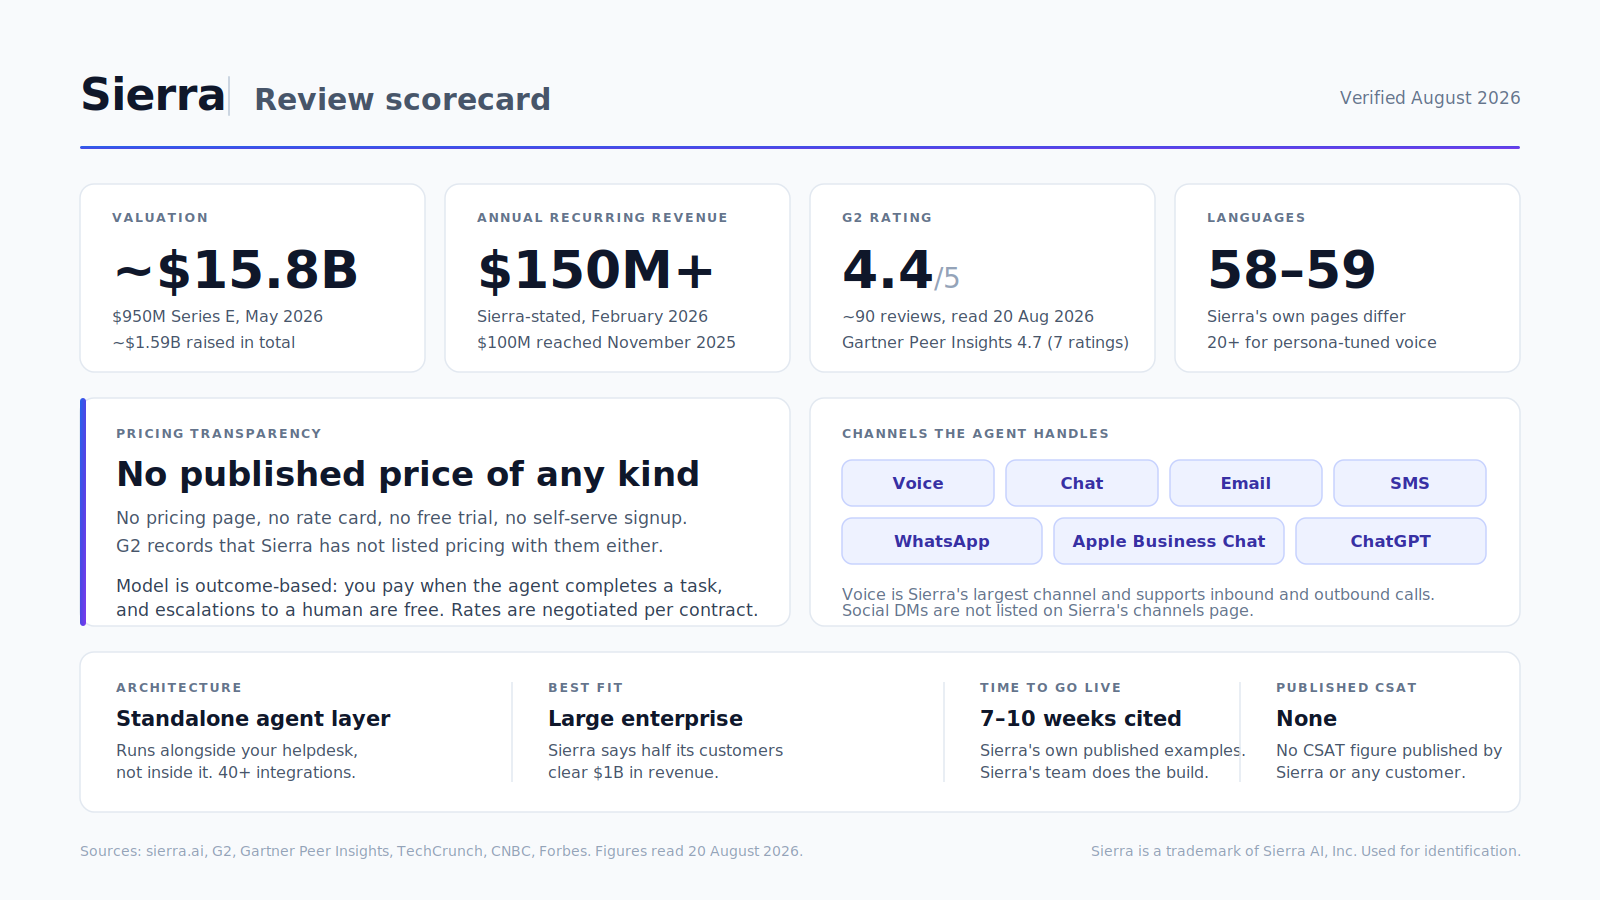Image resolution: width=1600 pixels, height=900 pixels.
Task: Click the "Sierra is a trademark" footer notice
Action: click(x=1305, y=851)
